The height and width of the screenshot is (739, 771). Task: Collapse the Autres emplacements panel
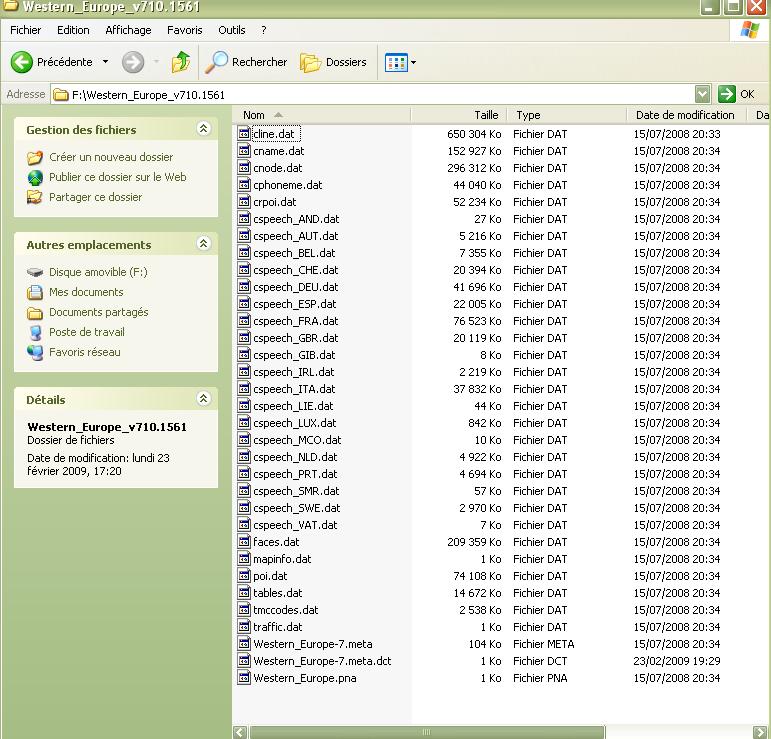pos(204,244)
